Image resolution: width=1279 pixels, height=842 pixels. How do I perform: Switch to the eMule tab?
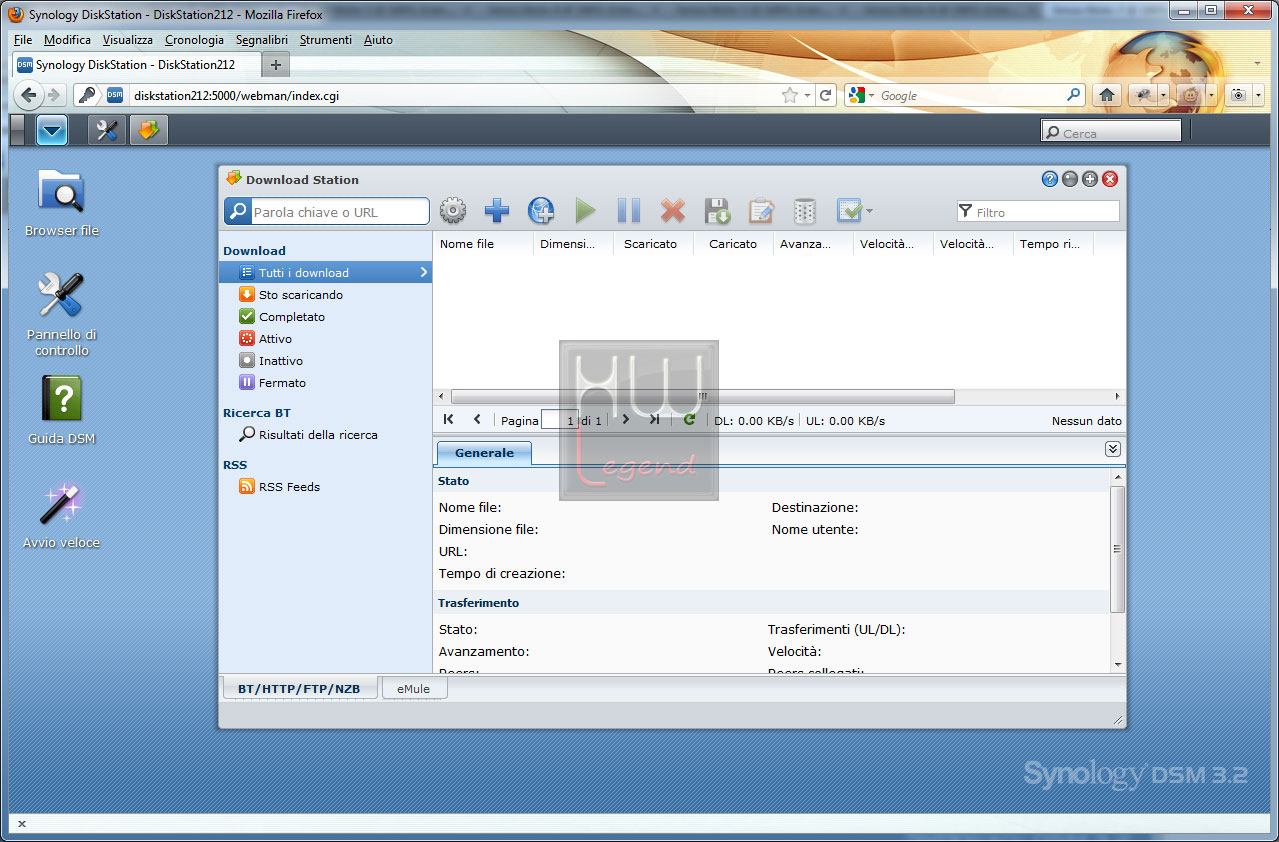click(415, 688)
